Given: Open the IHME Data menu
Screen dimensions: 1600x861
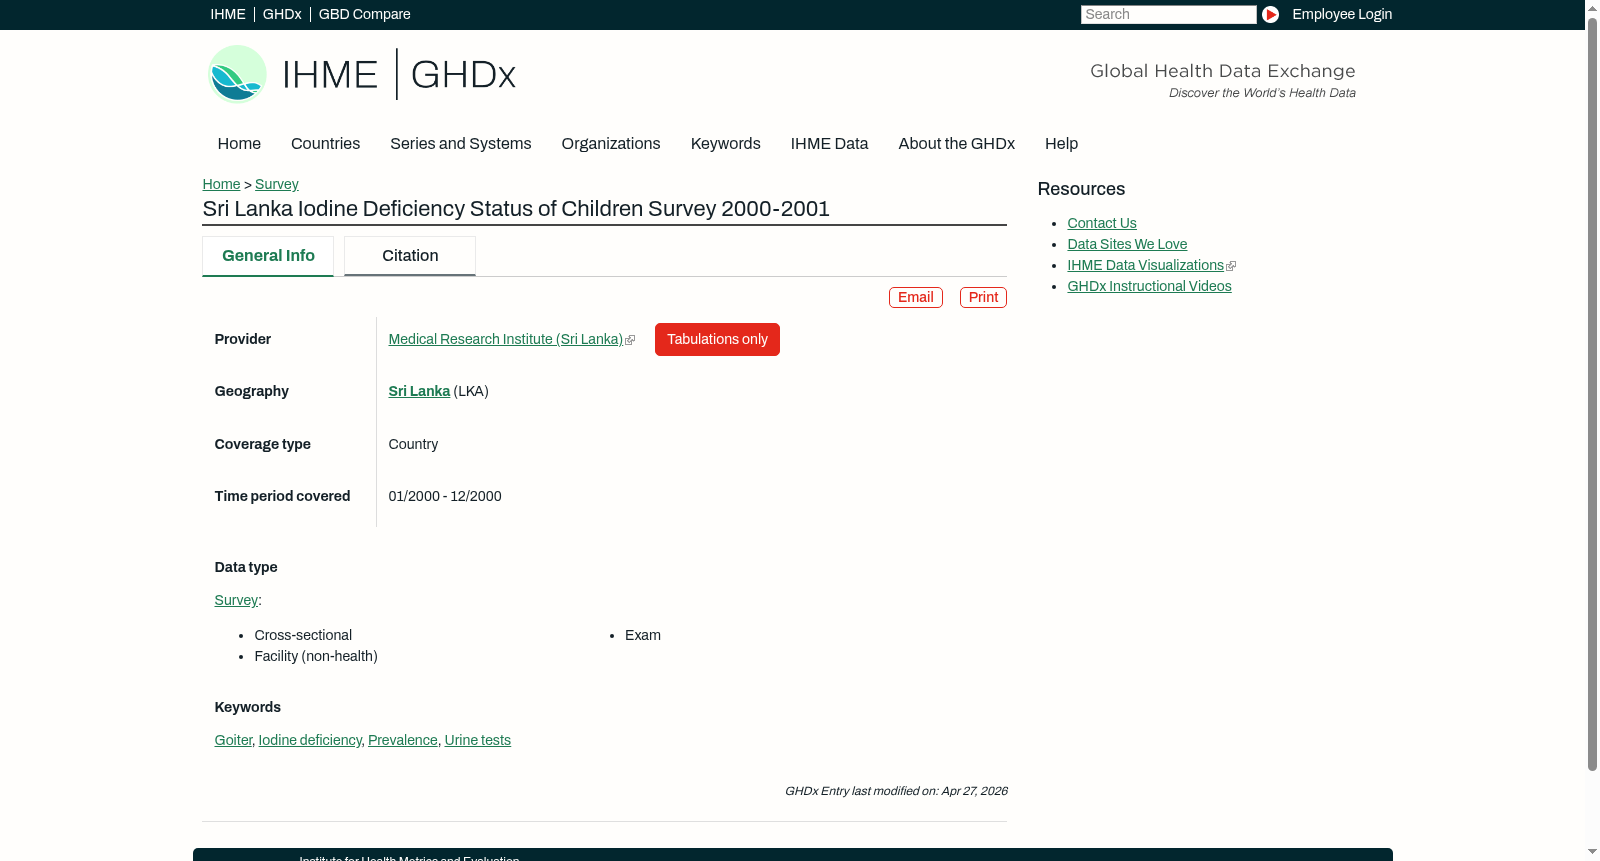Looking at the screenshot, I should [829, 143].
